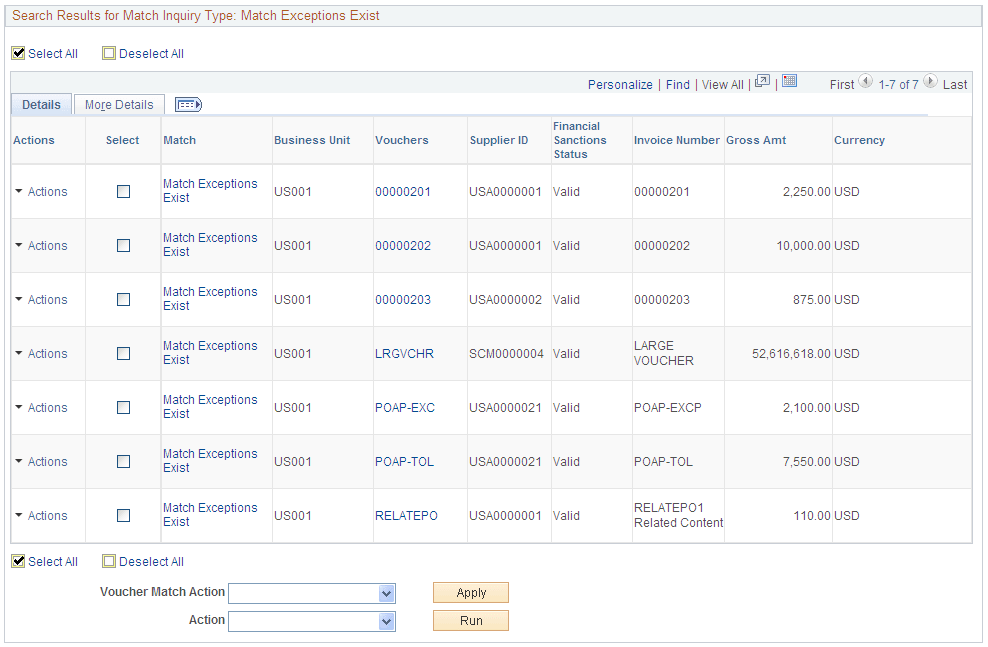Click the Personalize link
This screenshot has width=988, height=647.
click(620, 84)
